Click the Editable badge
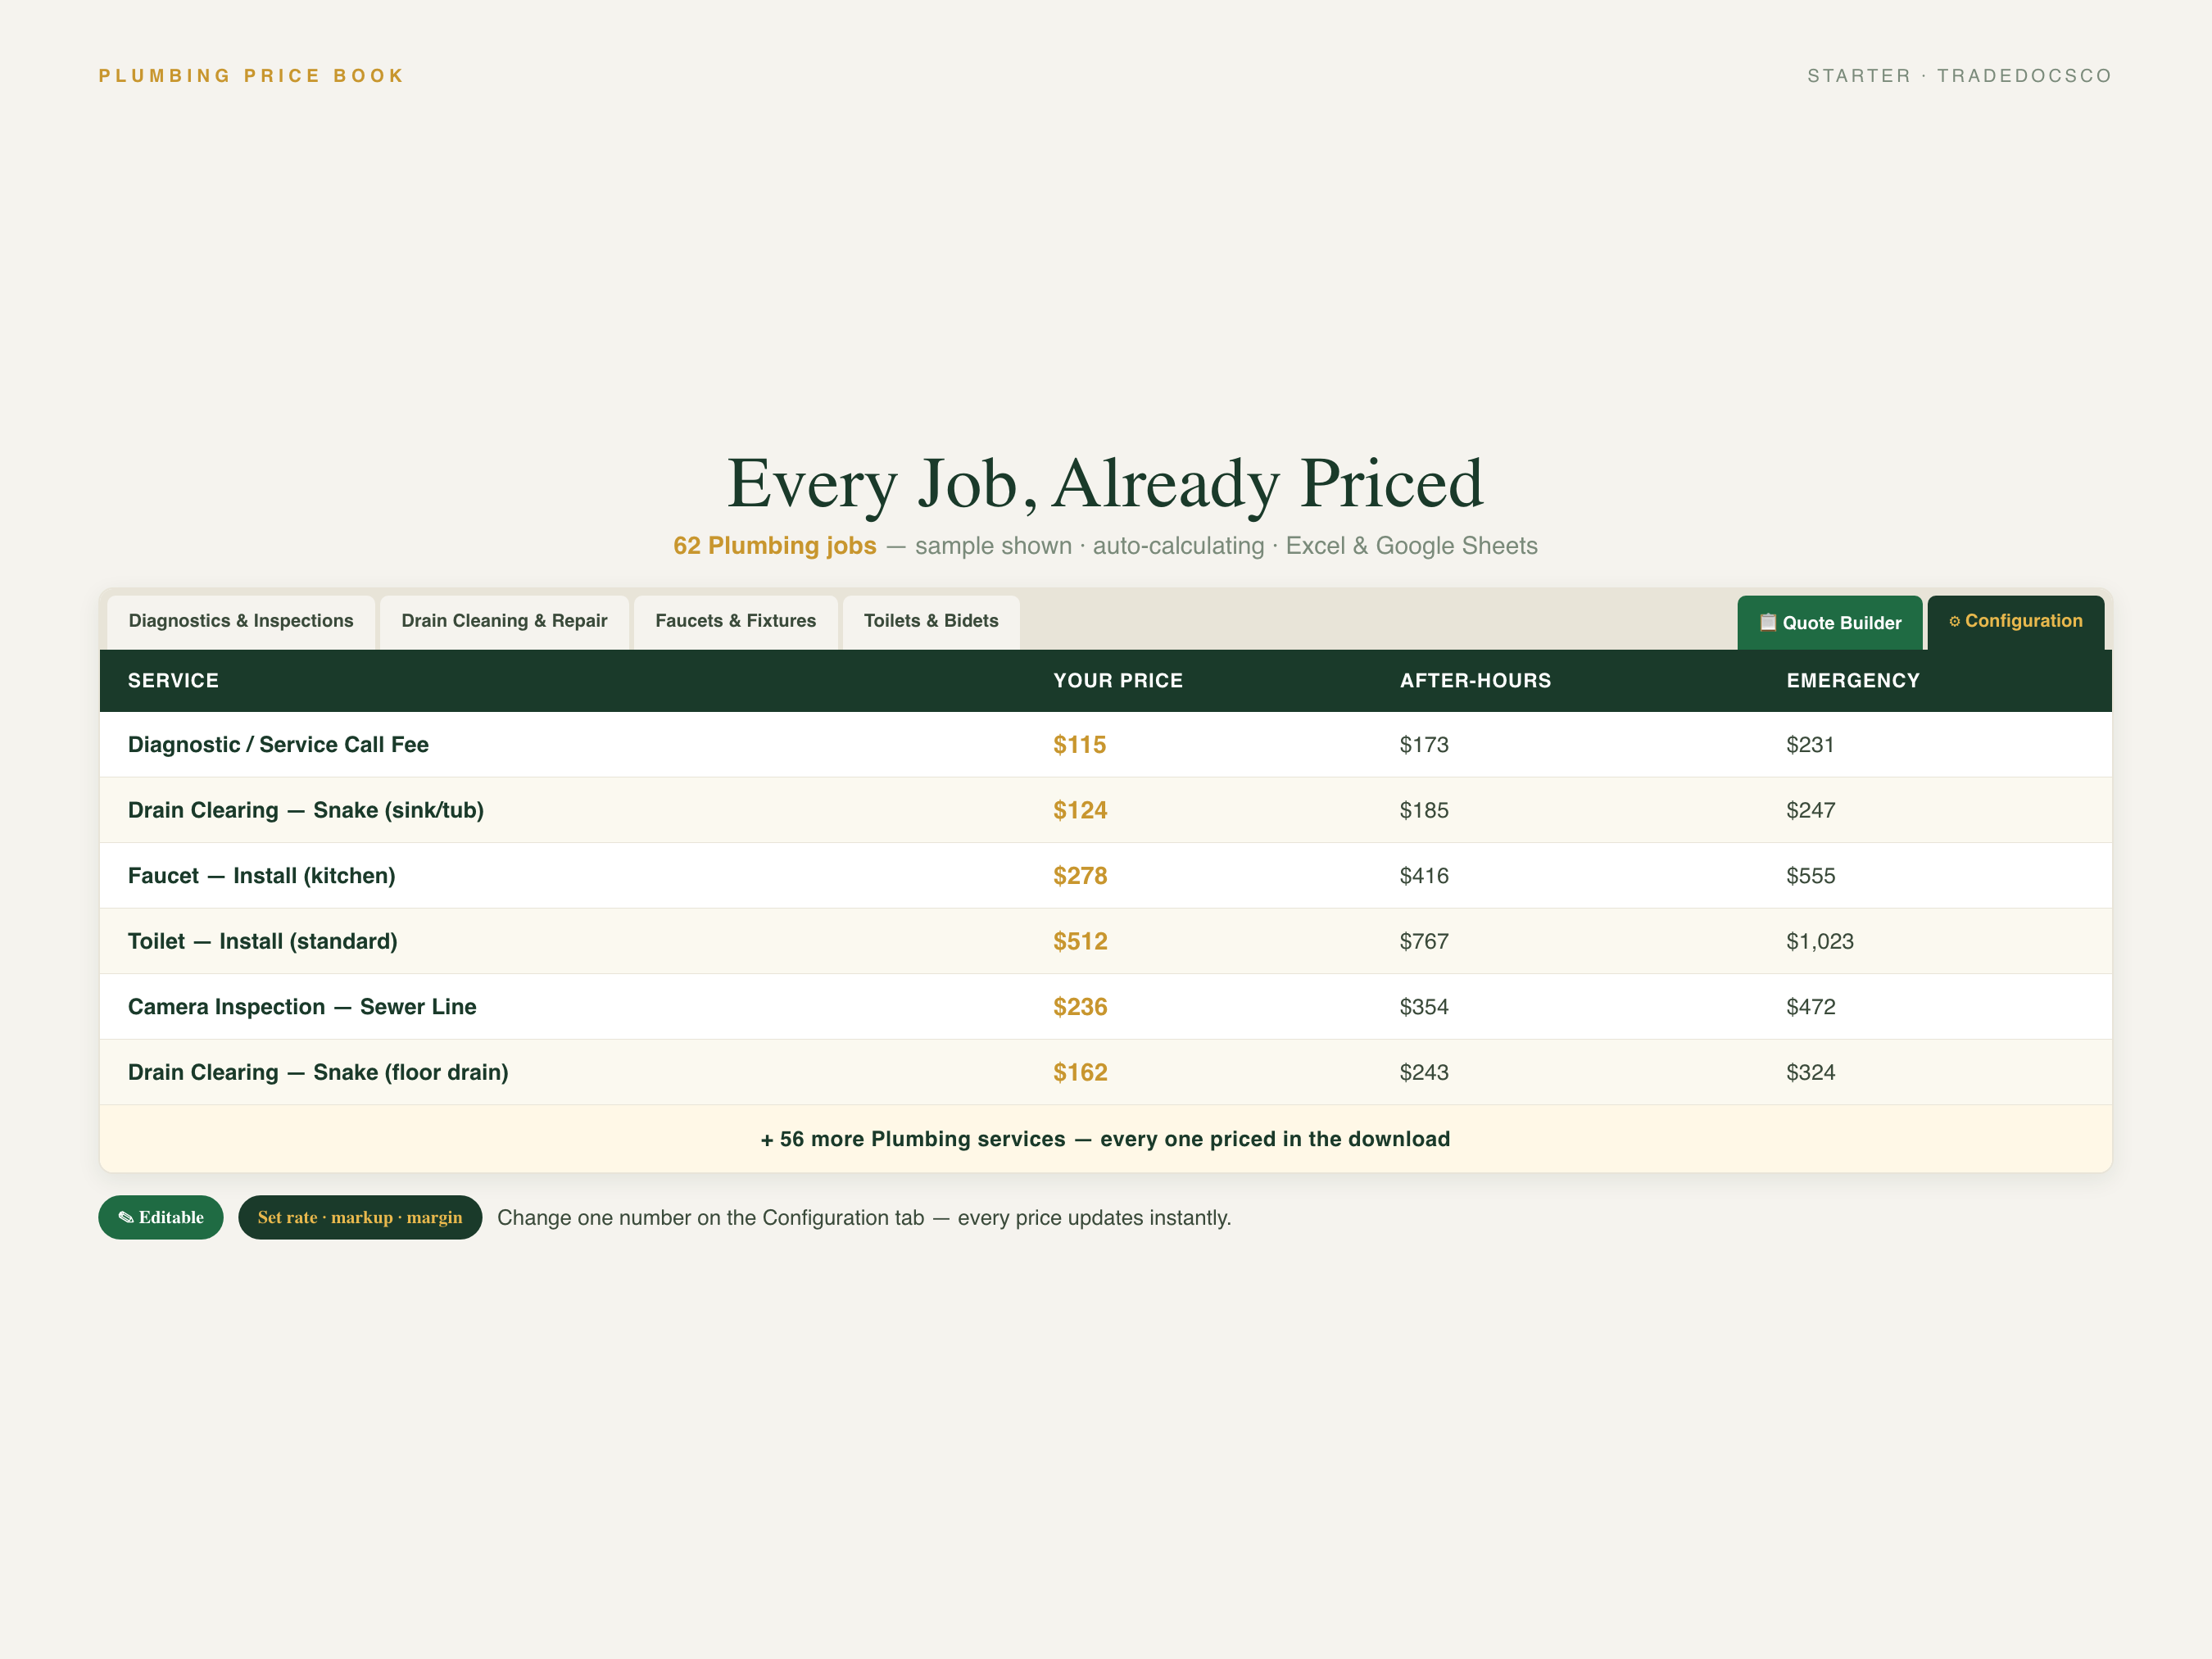The width and height of the screenshot is (2212, 1659). pyautogui.click(x=161, y=1217)
